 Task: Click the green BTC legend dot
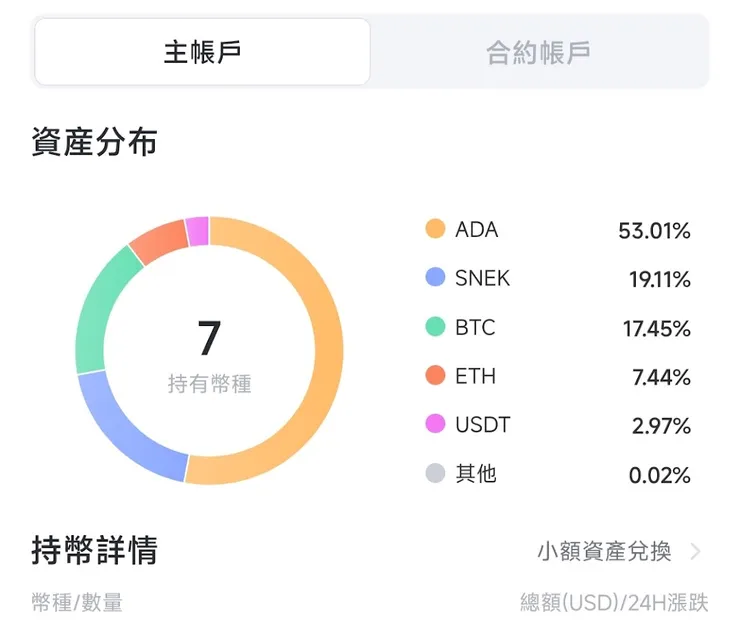(x=435, y=327)
